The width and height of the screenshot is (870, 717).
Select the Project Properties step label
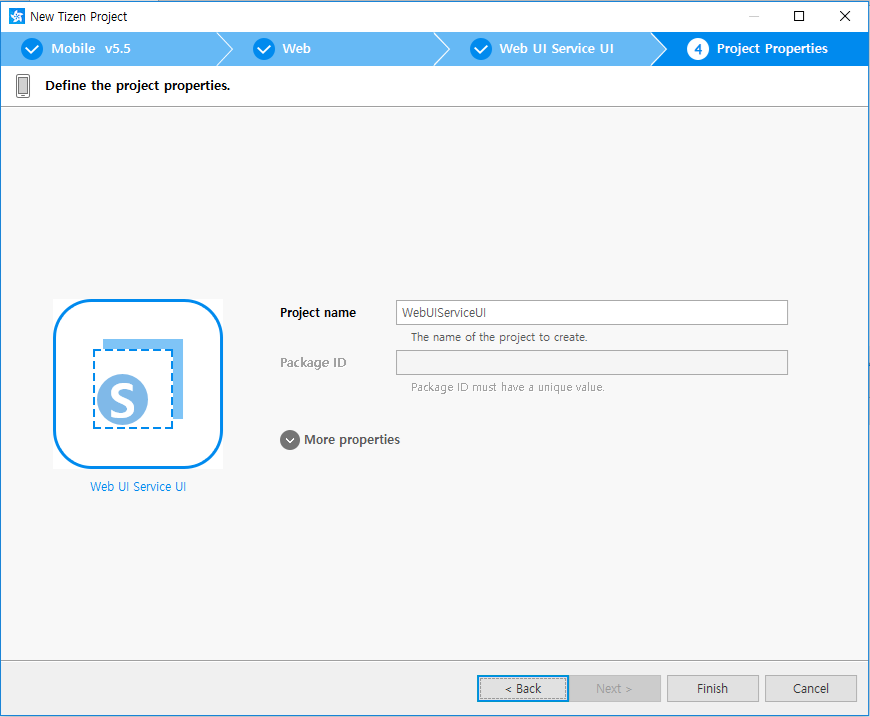click(x=772, y=49)
